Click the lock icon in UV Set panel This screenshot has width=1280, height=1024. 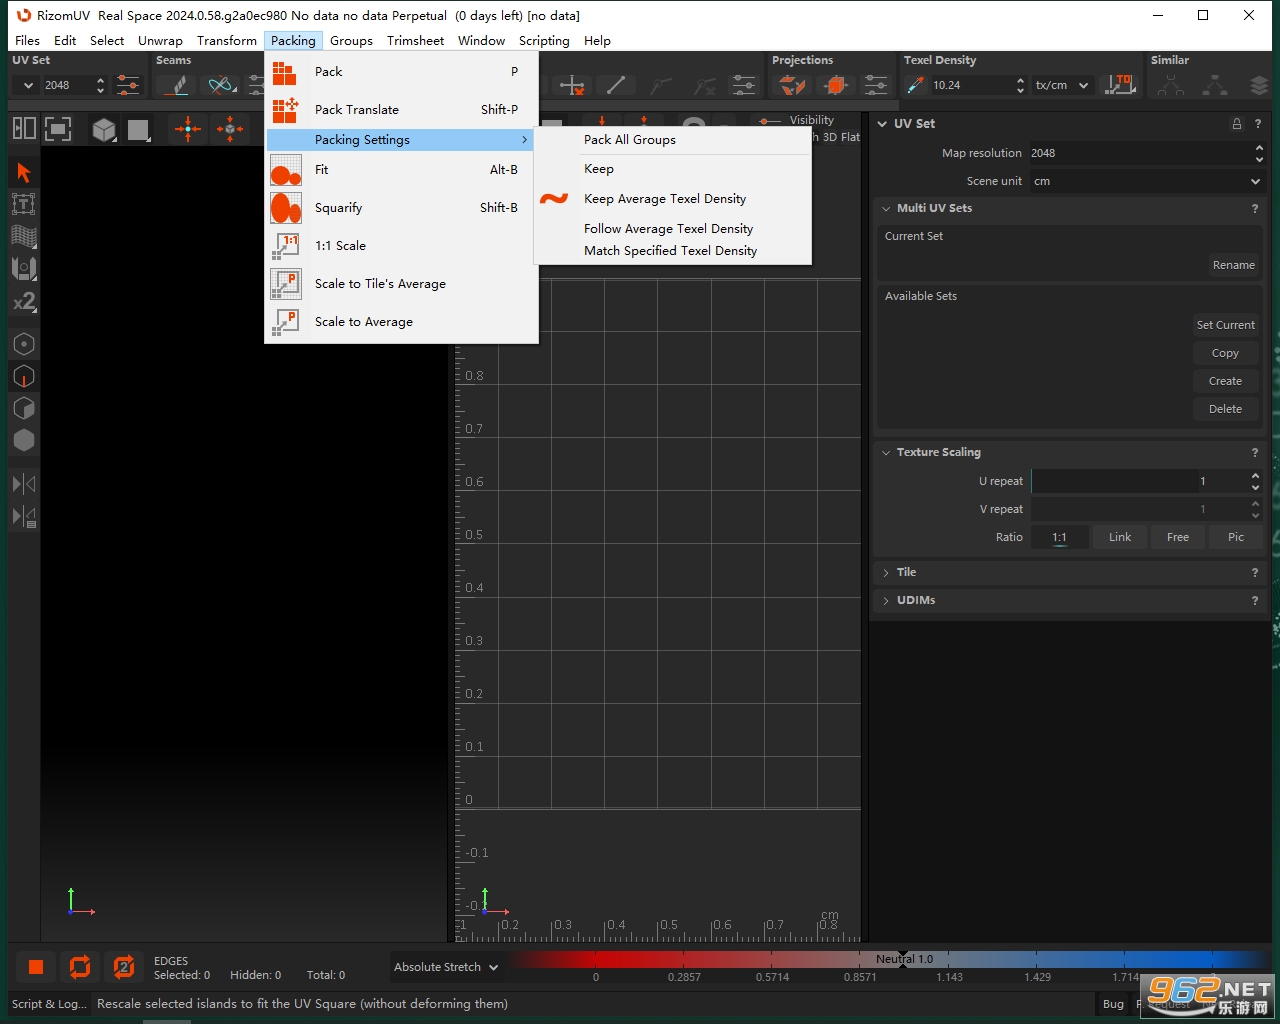[1237, 124]
